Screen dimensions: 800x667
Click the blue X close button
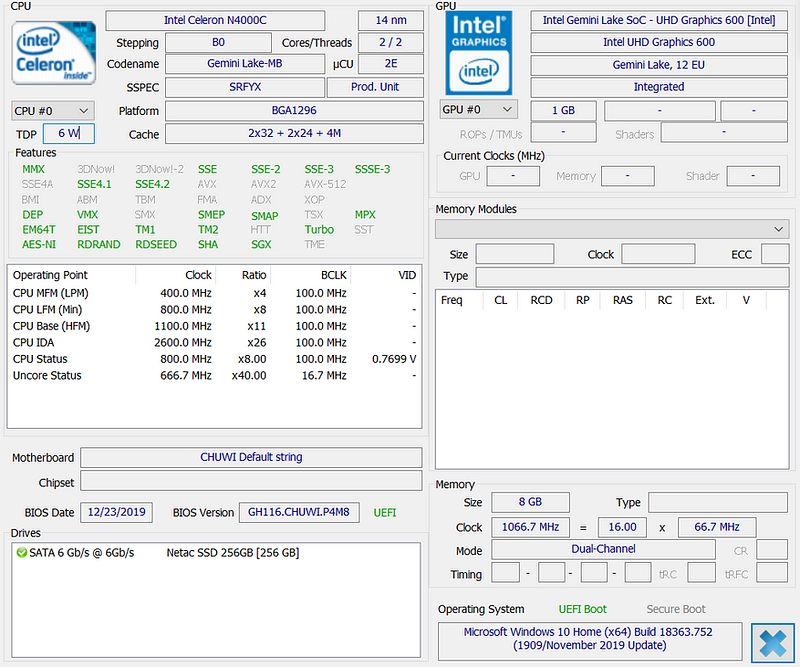tap(772, 643)
